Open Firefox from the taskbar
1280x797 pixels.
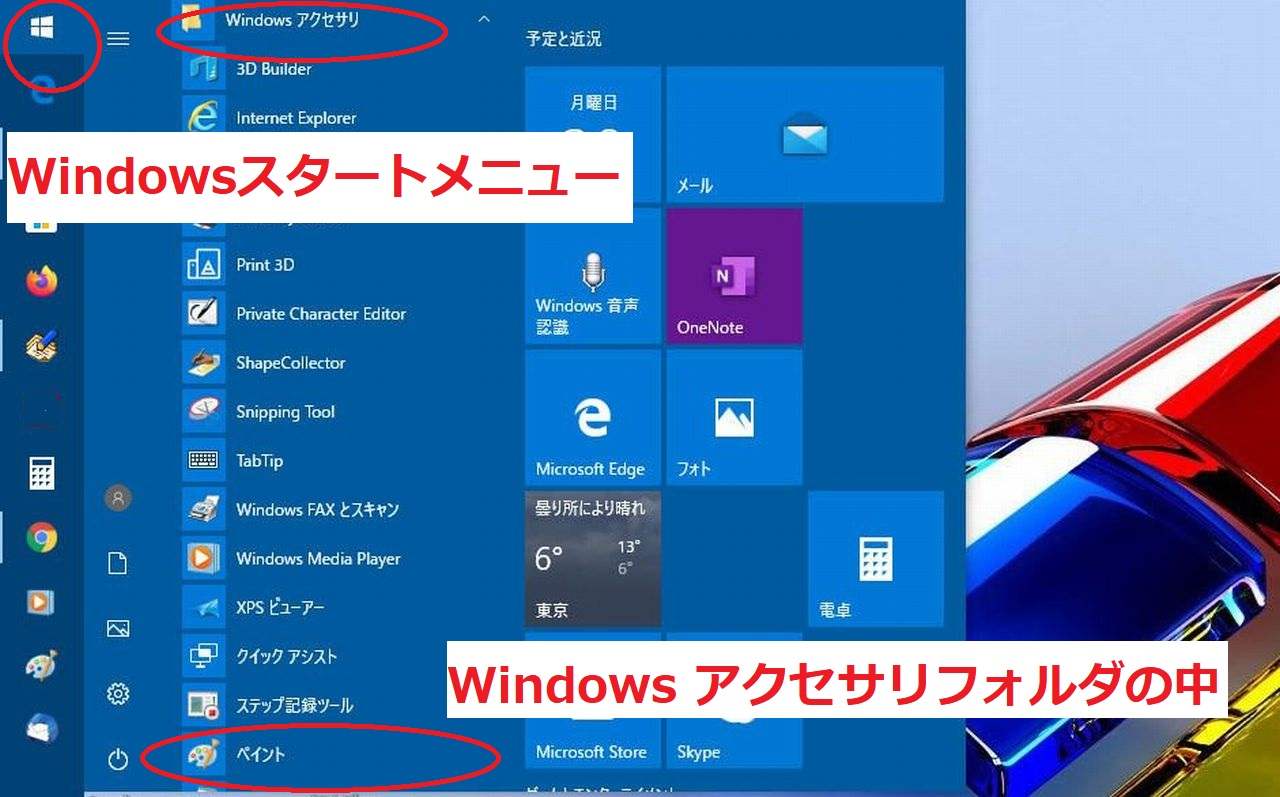coord(41,282)
